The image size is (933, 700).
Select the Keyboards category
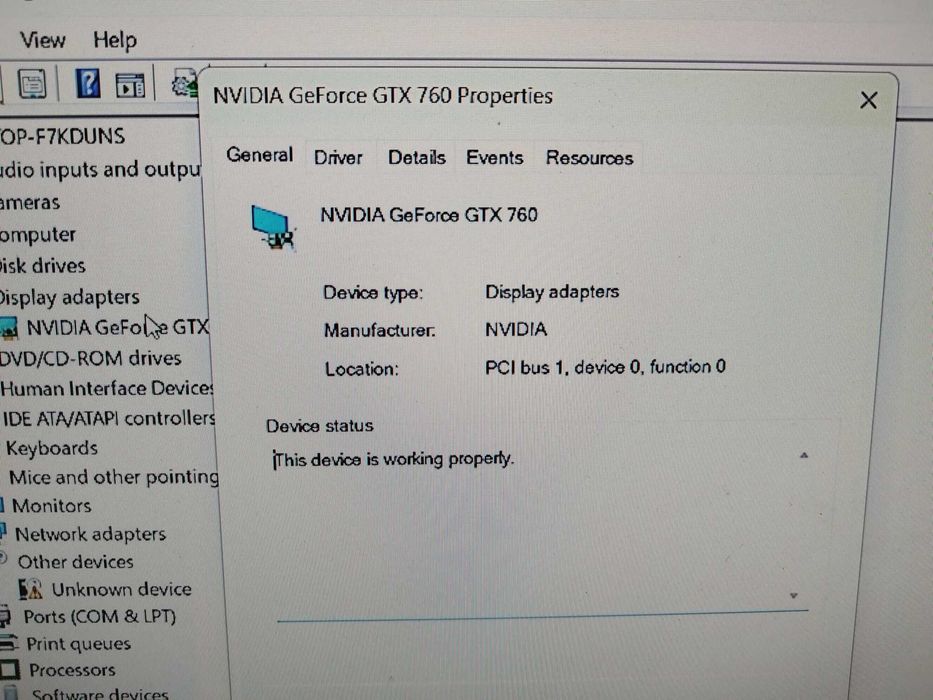52,448
